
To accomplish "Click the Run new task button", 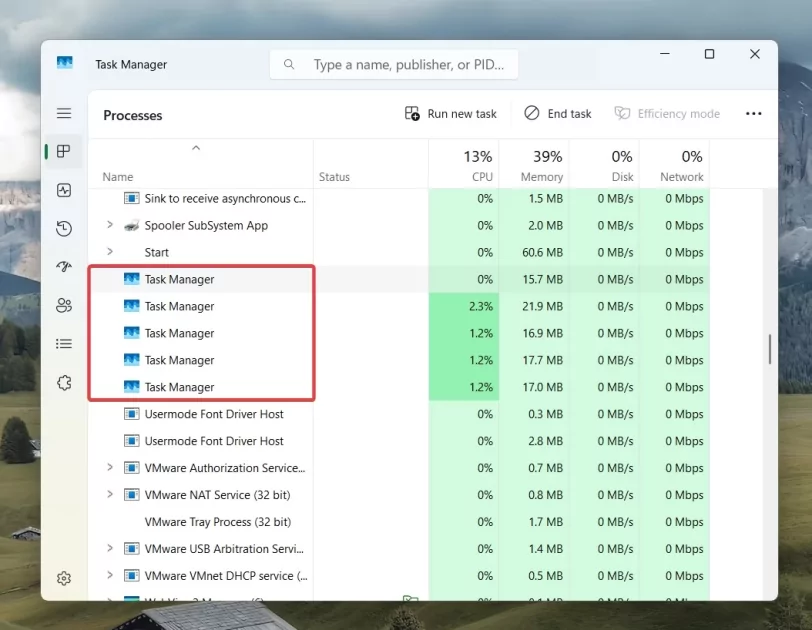I will [450, 113].
